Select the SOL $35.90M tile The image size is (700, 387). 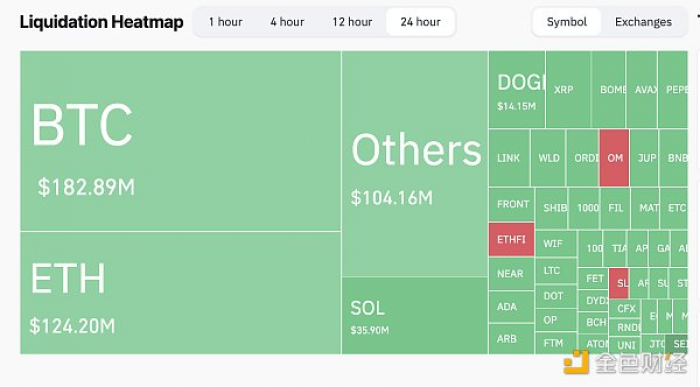415,316
